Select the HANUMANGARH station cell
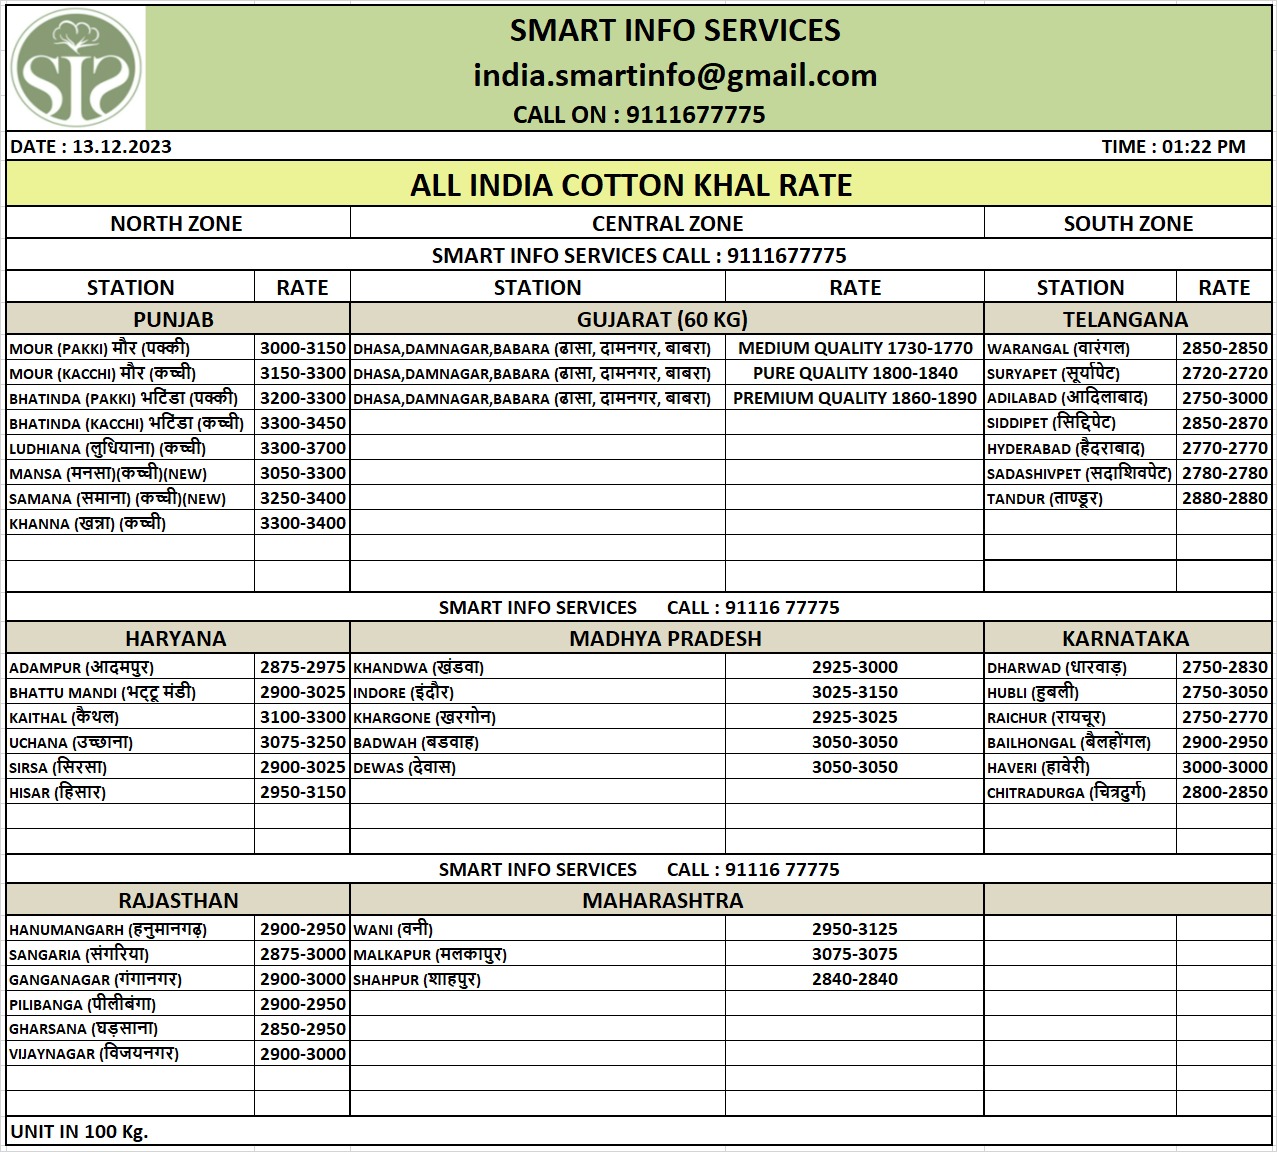Viewport: 1277px width, 1152px height. (130, 930)
